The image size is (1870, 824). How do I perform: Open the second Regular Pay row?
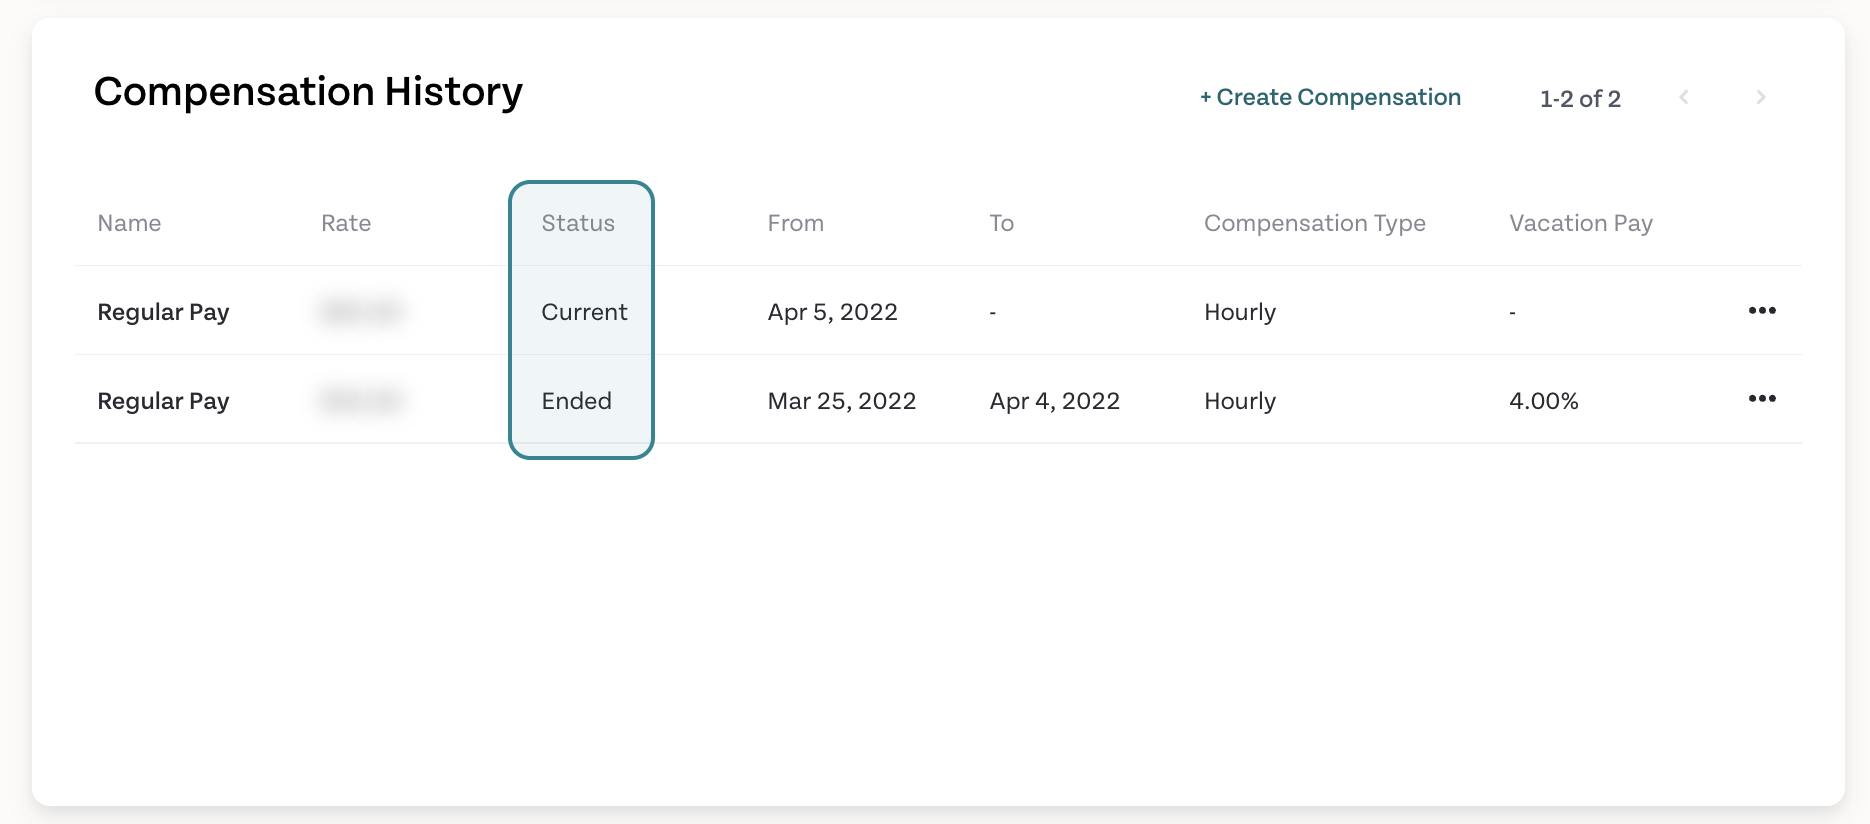[938, 400]
